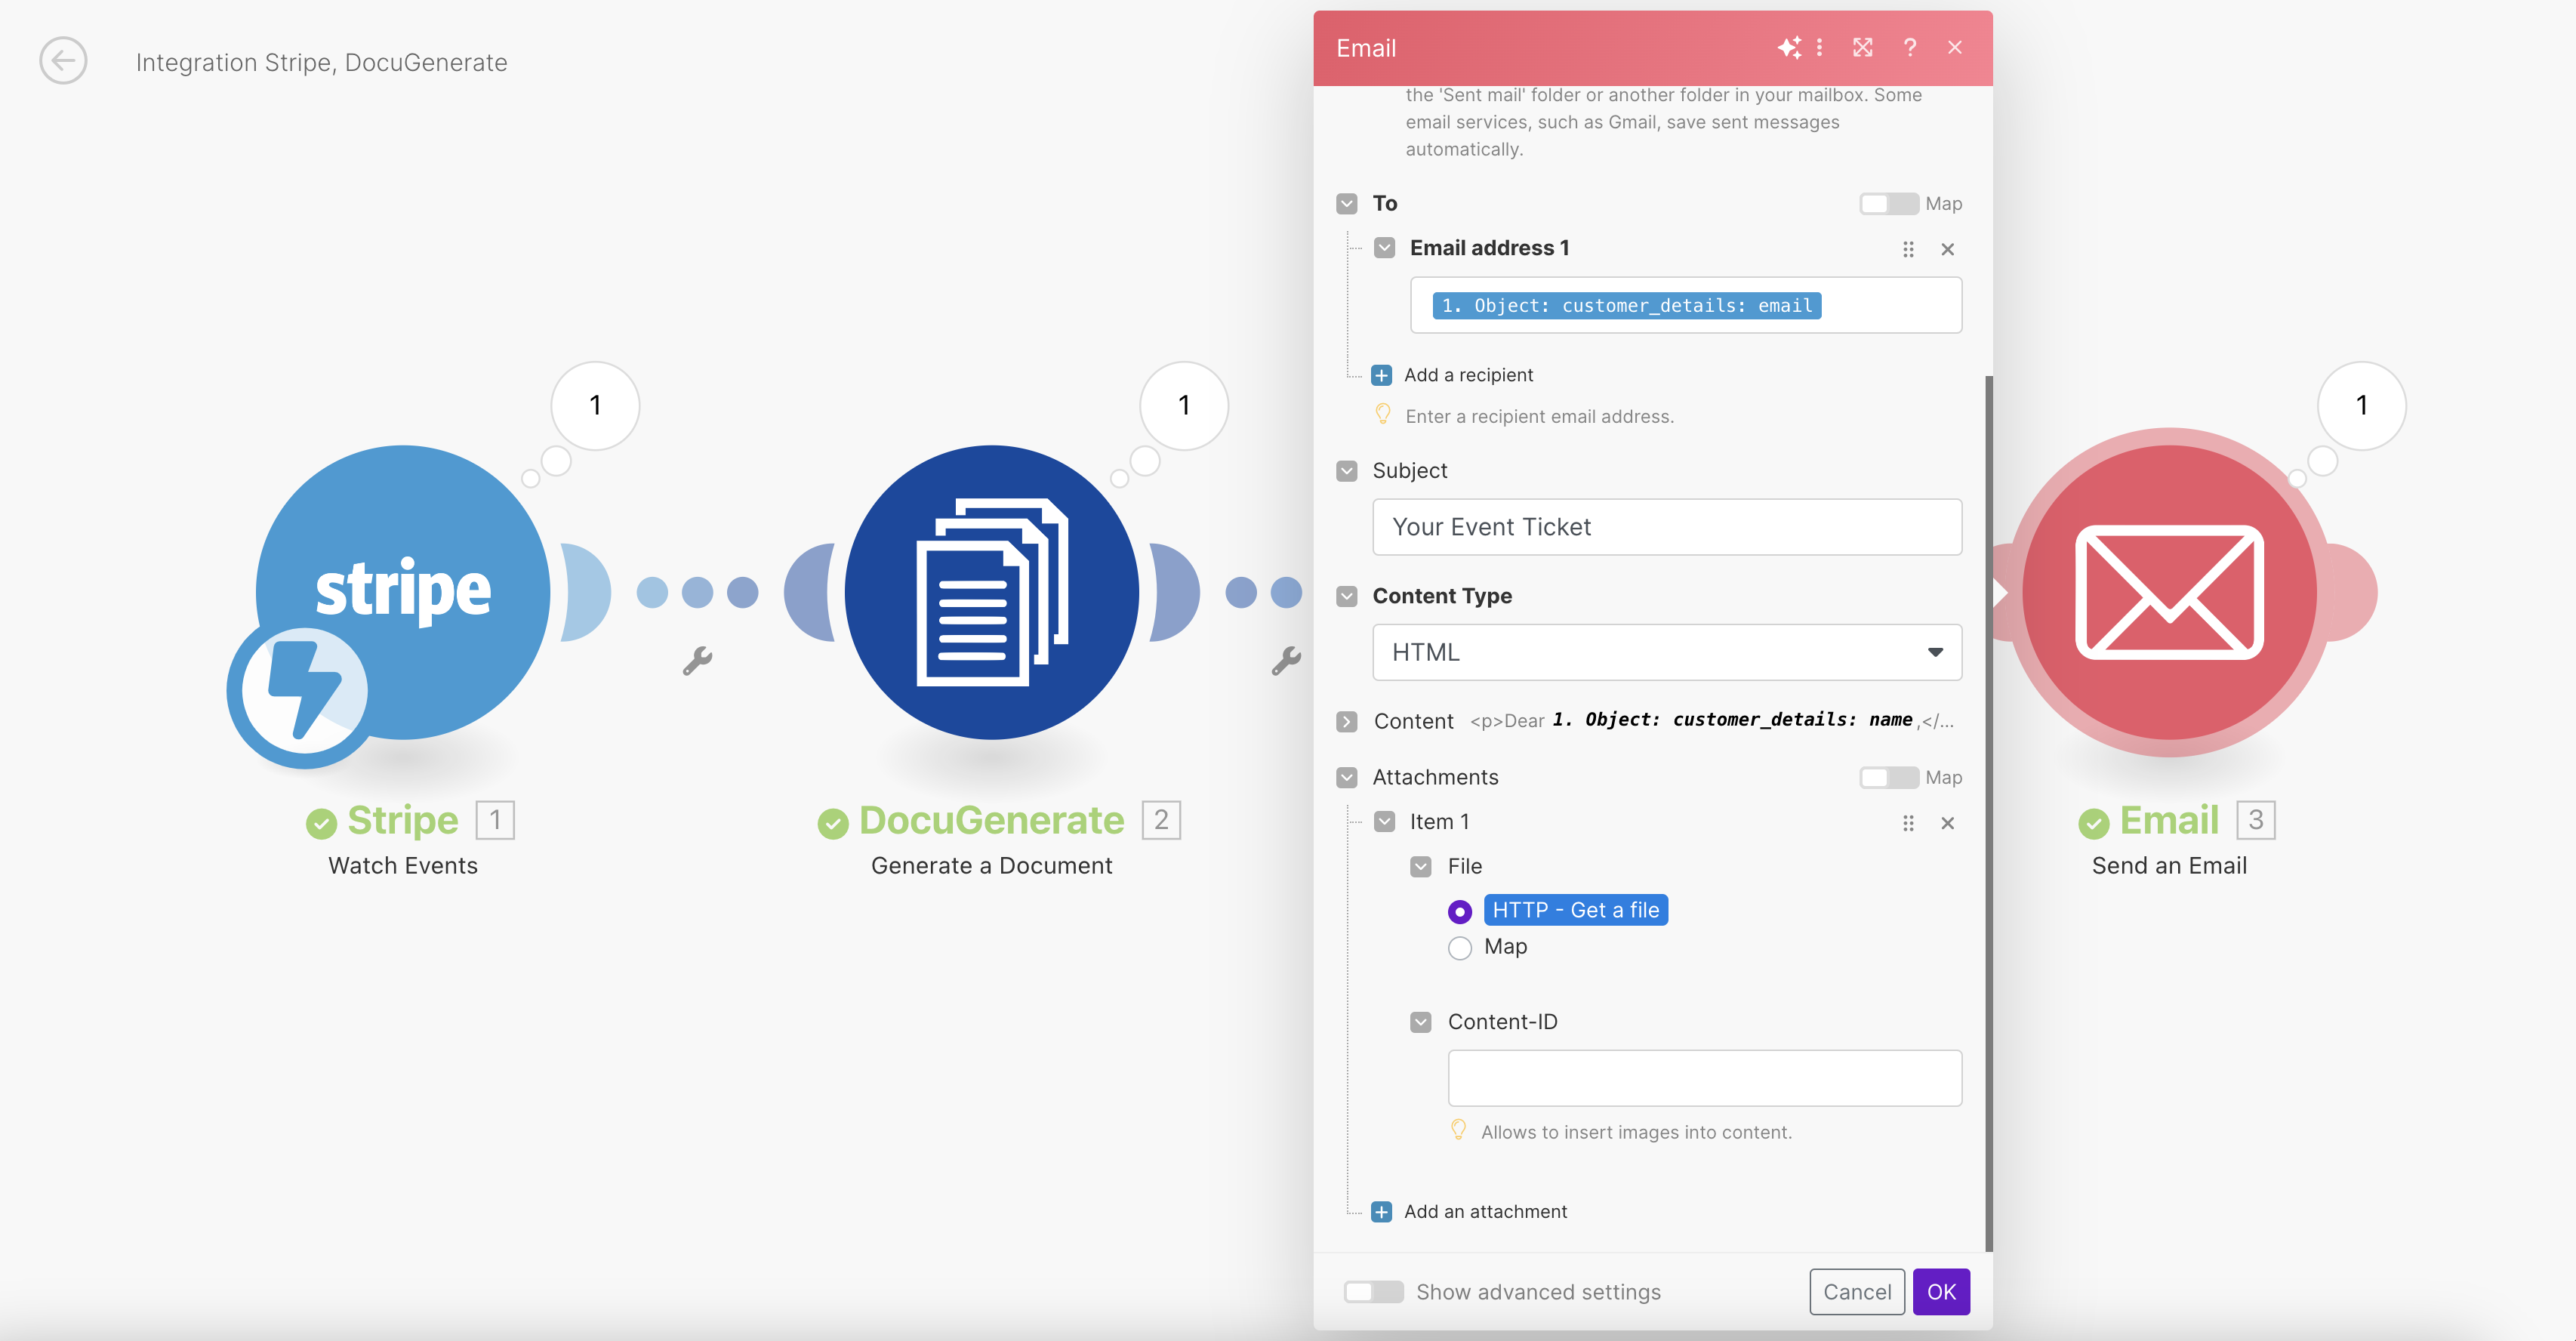Click the customer_details email mapped tag
Viewport: 2576px width, 1341px height.
coord(1626,305)
